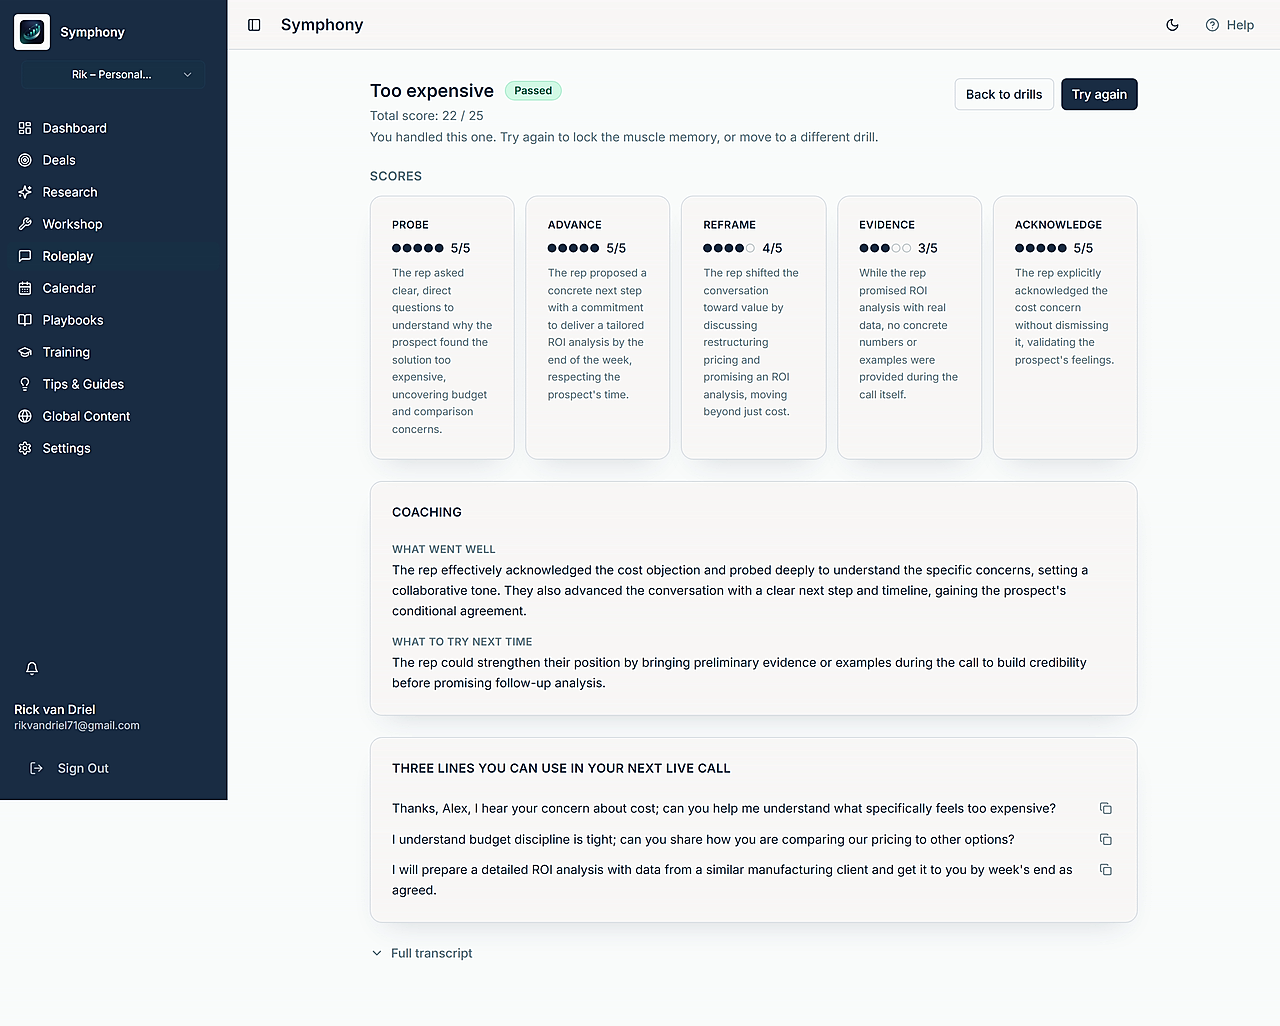Click the PROBE 5/5 rating dots
Image resolution: width=1280 pixels, height=1026 pixels.
418,248
